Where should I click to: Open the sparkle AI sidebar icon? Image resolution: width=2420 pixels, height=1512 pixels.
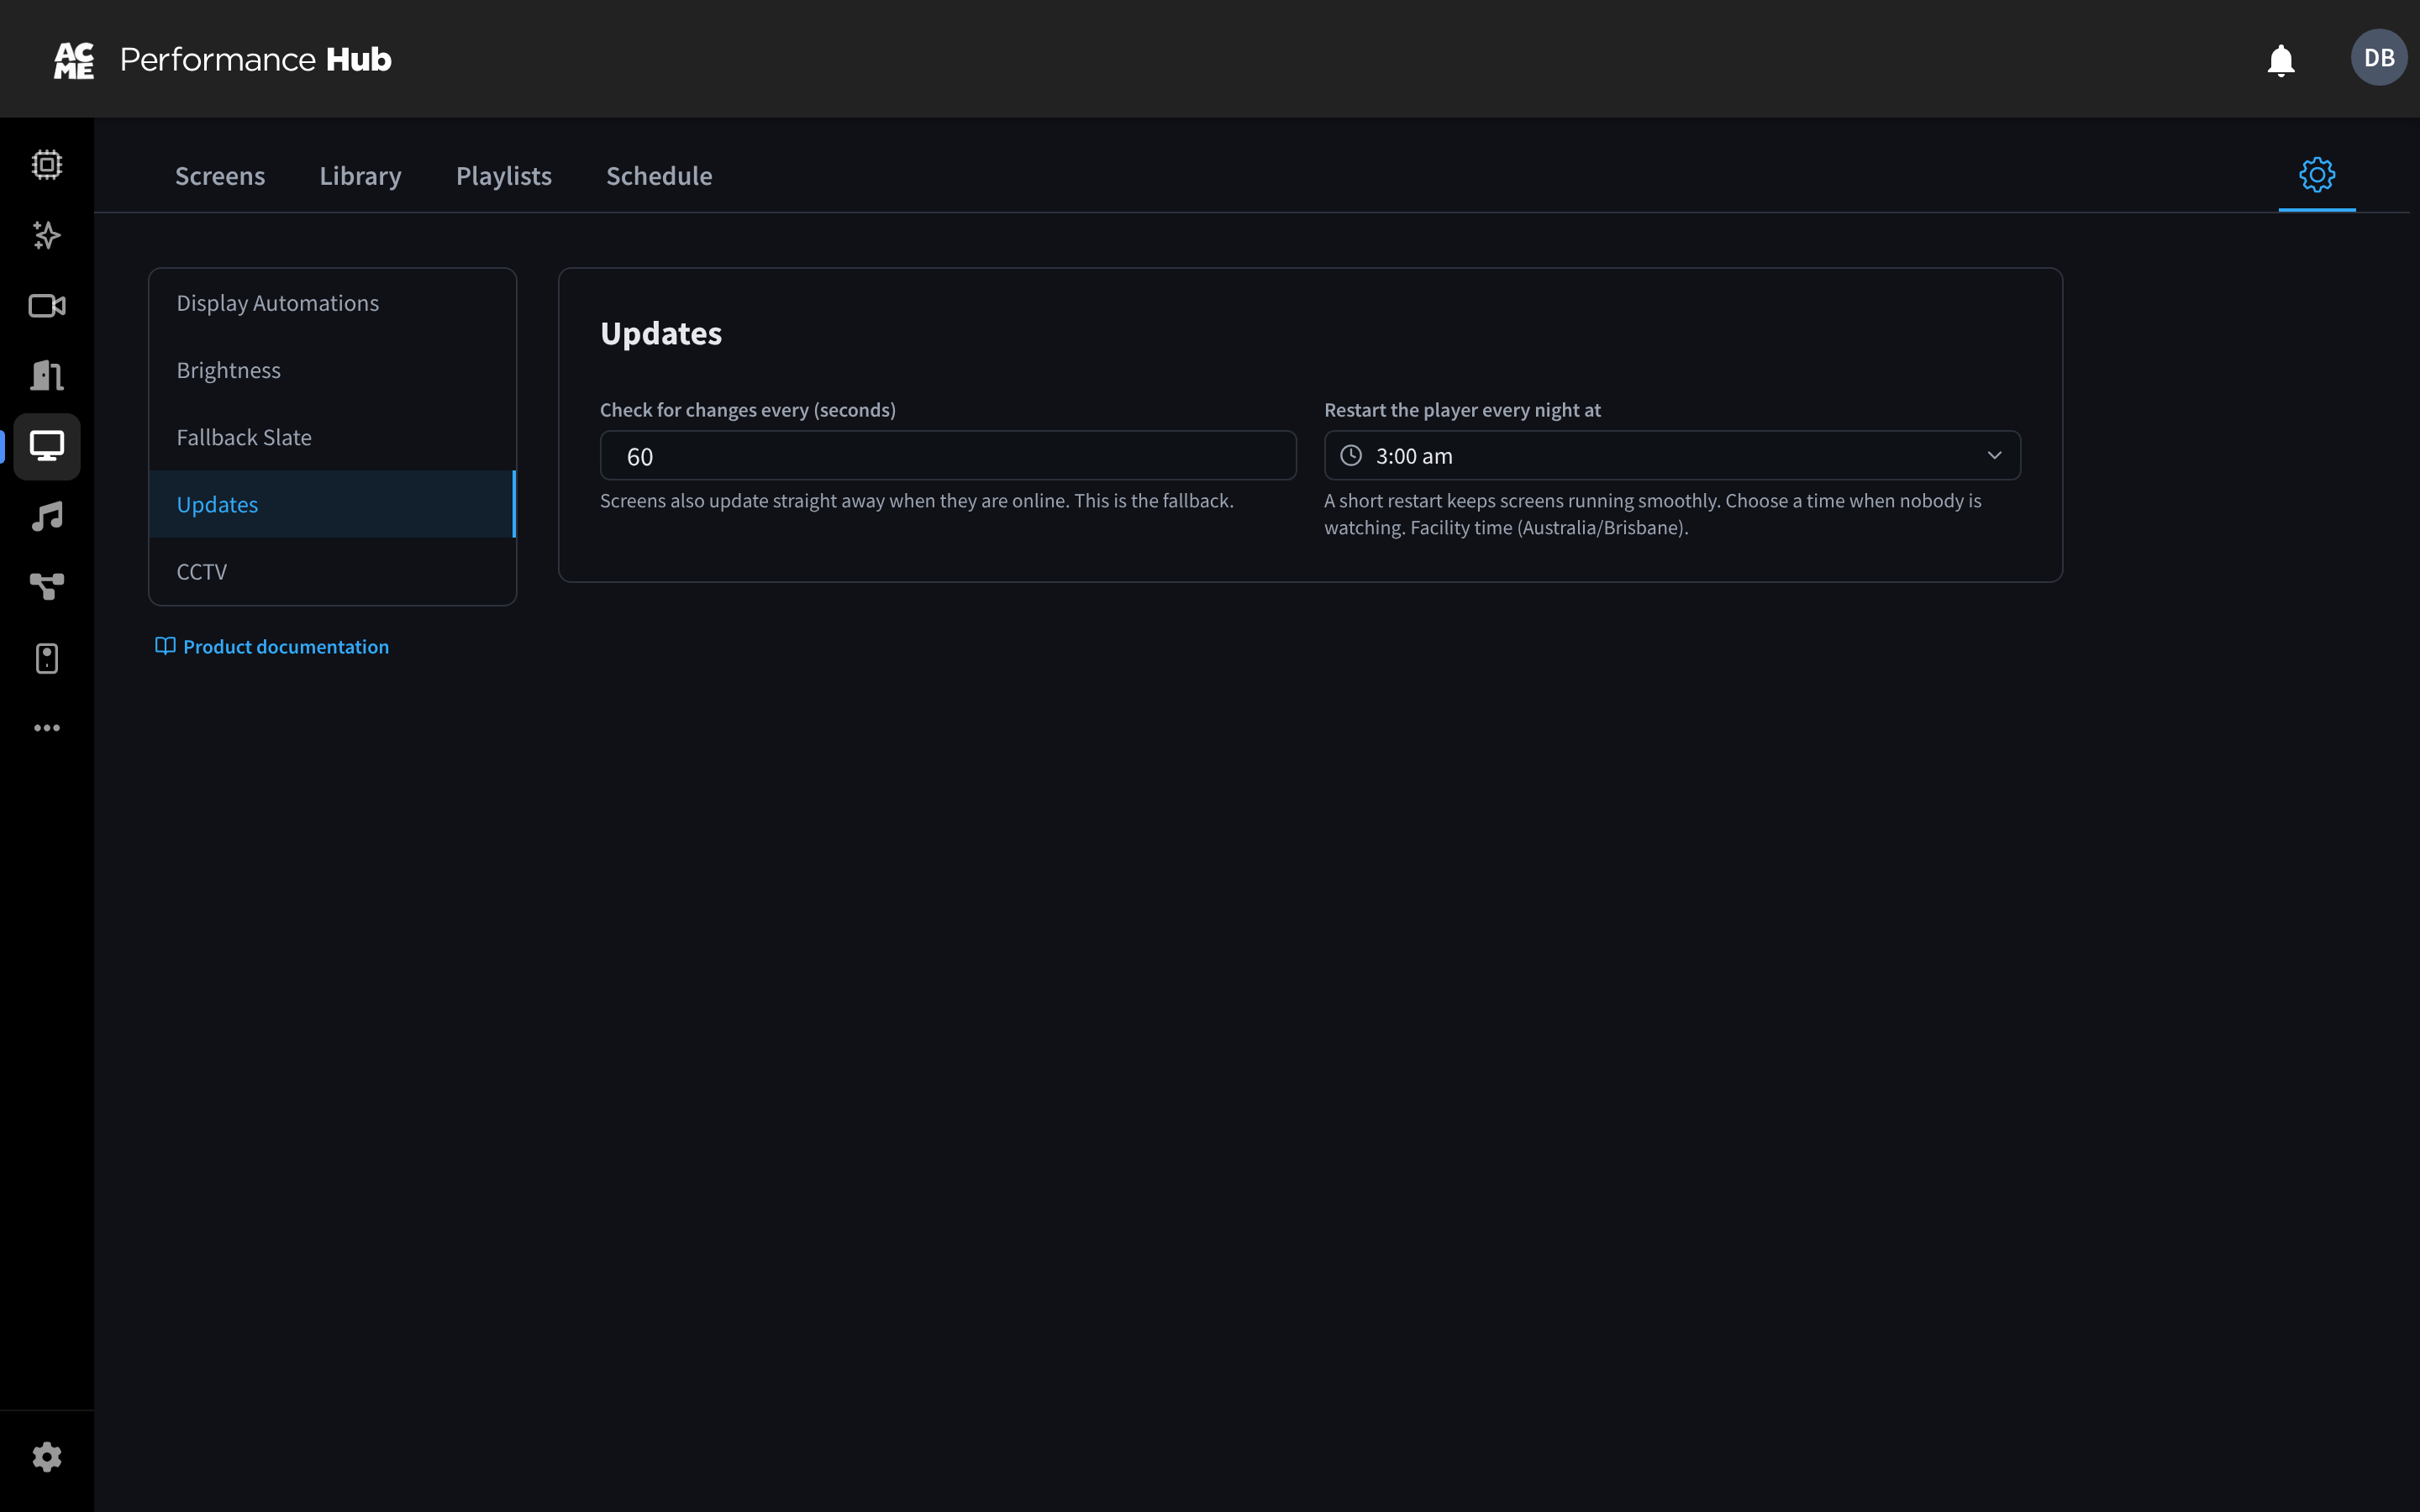[47, 235]
